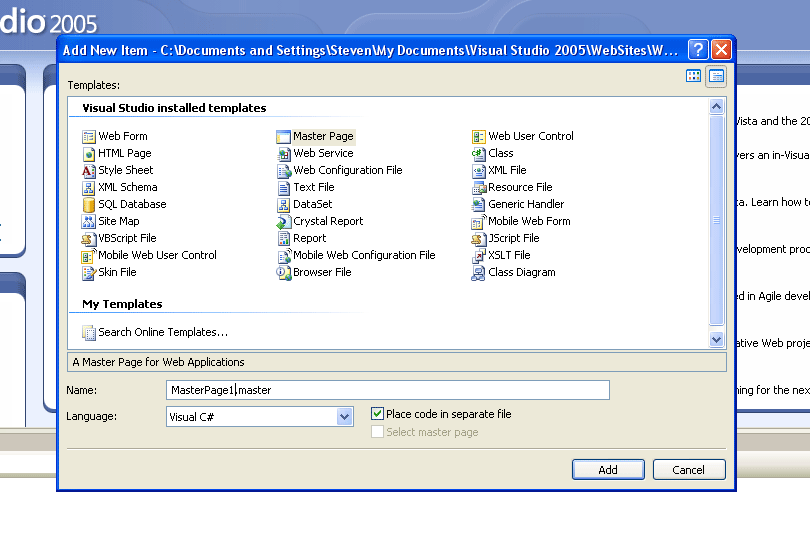Select the XSLT File template icon
The height and width of the screenshot is (553, 810).
click(x=479, y=256)
